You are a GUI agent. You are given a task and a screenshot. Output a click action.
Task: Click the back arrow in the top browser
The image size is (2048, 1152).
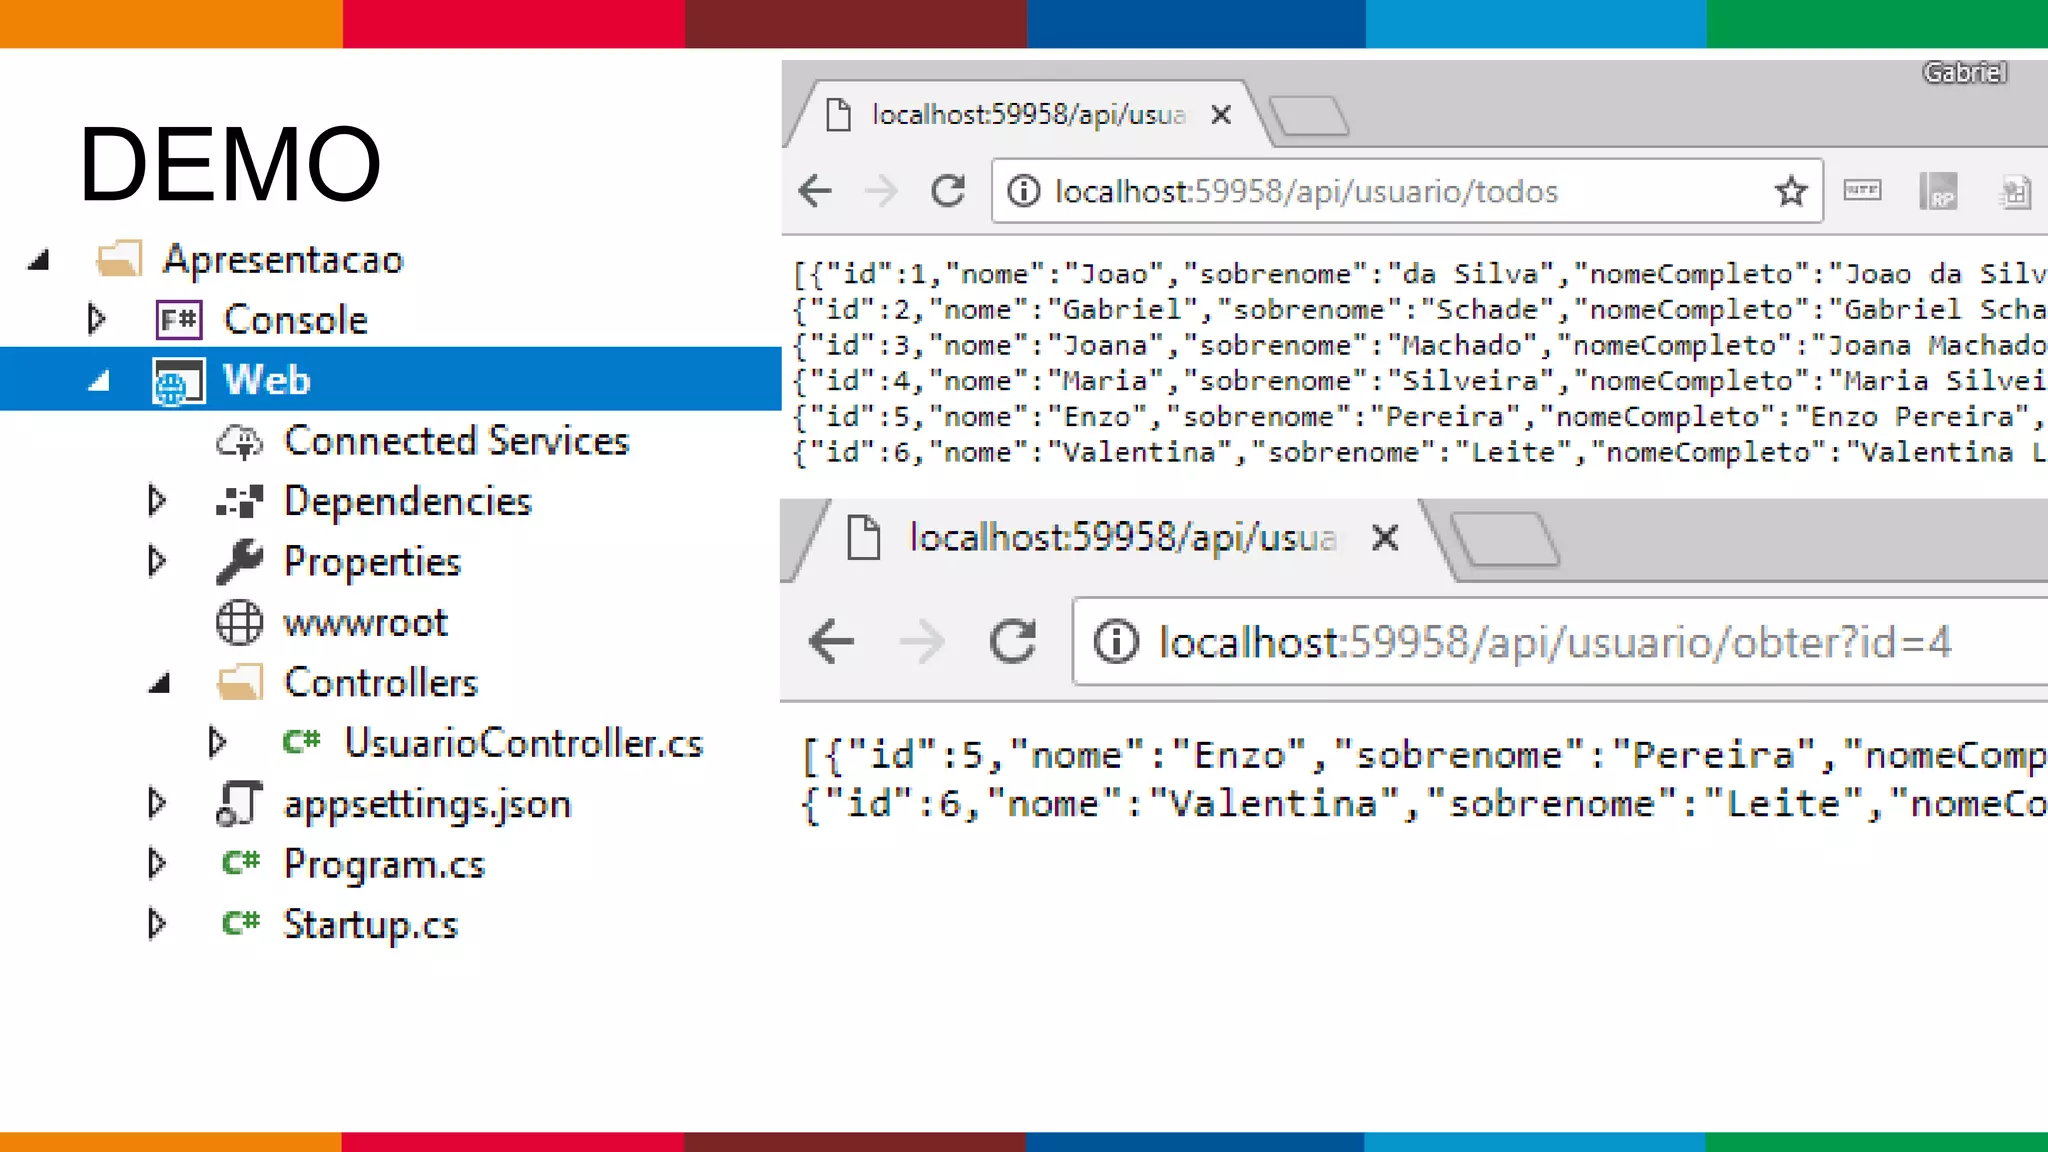coord(816,191)
